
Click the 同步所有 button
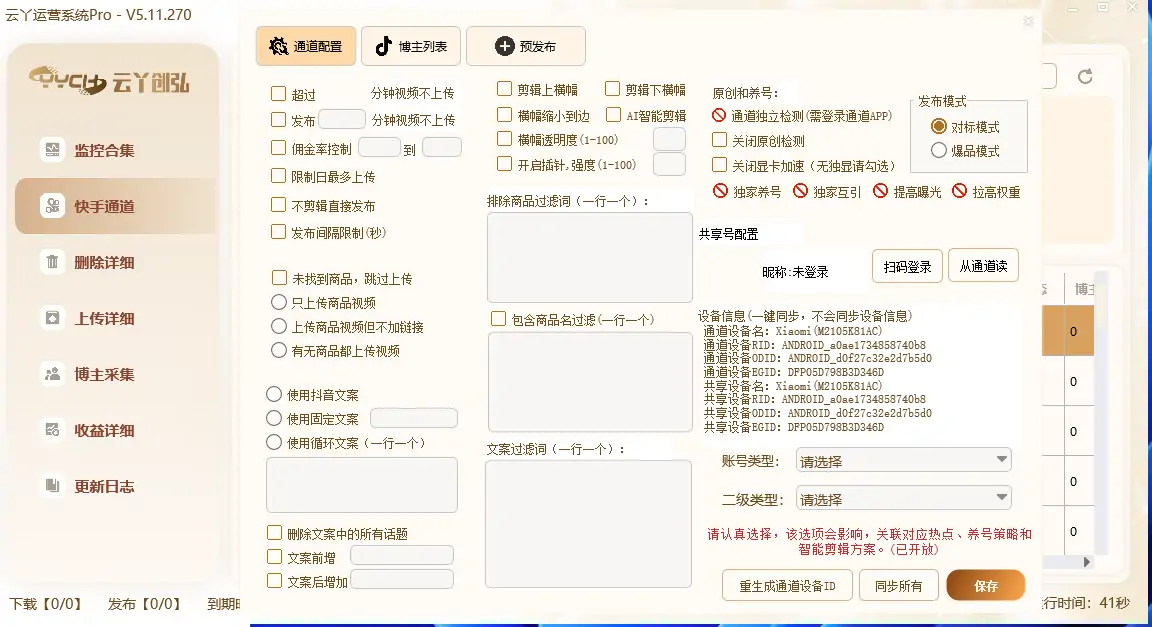coord(899,586)
